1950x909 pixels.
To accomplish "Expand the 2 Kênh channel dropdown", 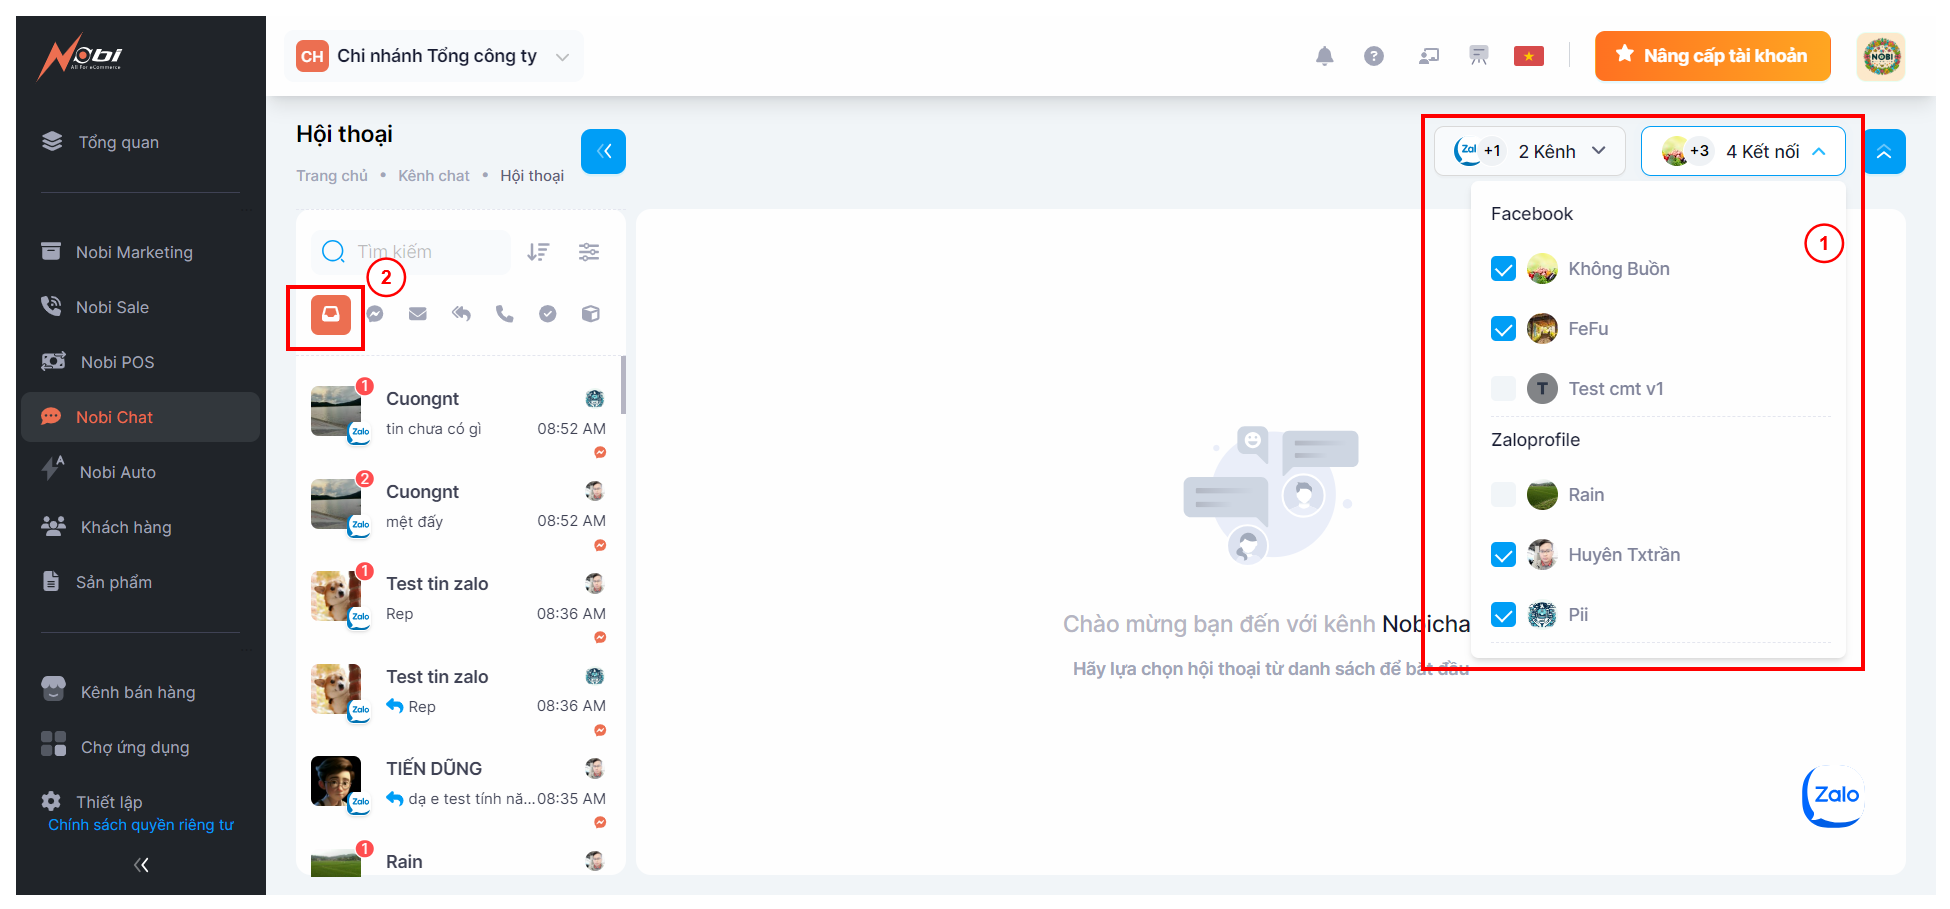I will pyautogui.click(x=1529, y=152).
